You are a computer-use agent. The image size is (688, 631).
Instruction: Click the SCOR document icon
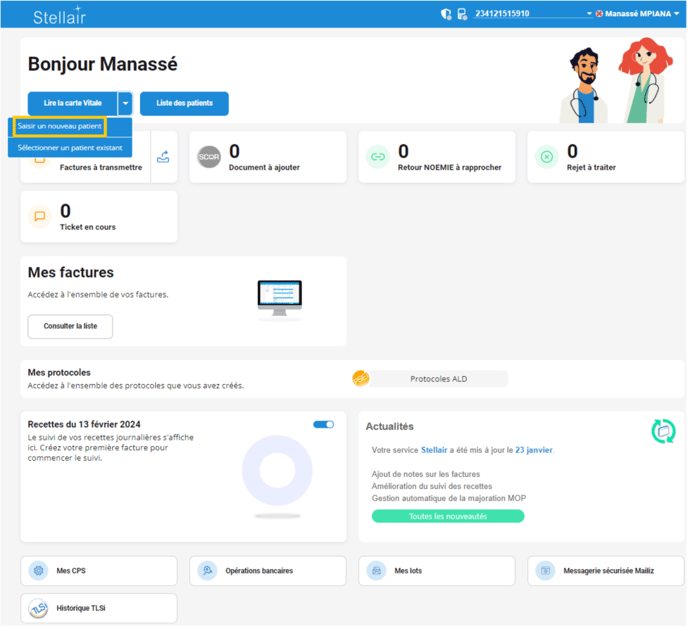click(208, 157)
